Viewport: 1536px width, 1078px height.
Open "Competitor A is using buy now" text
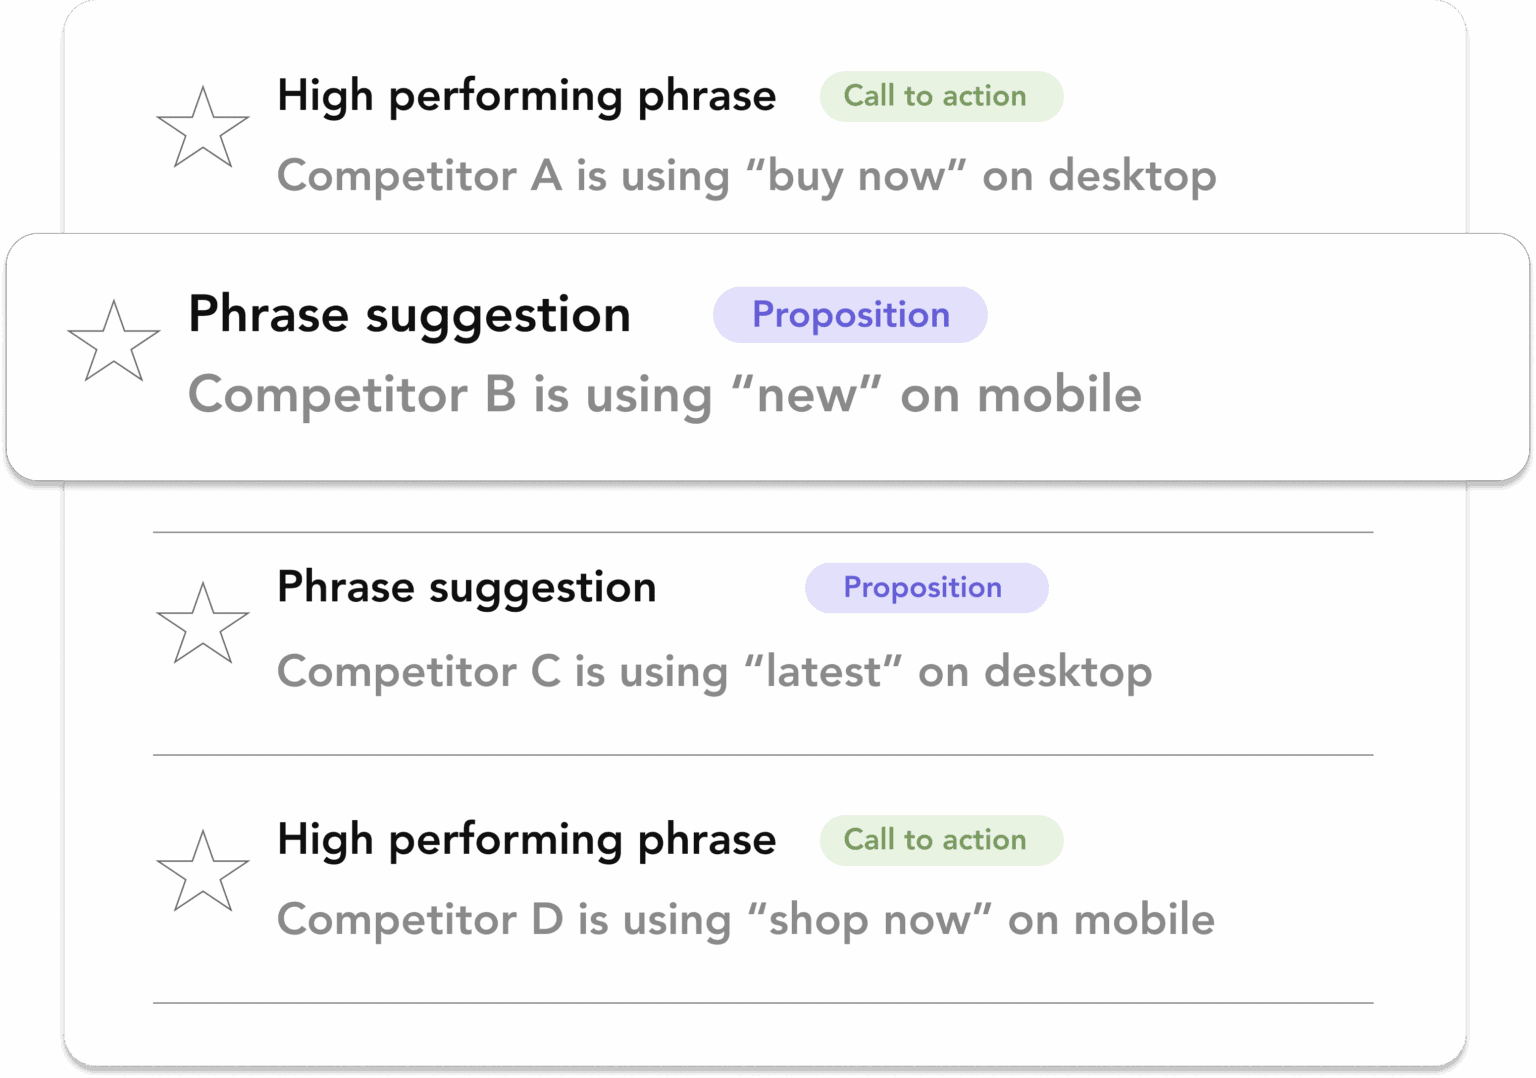pos(747,177)
